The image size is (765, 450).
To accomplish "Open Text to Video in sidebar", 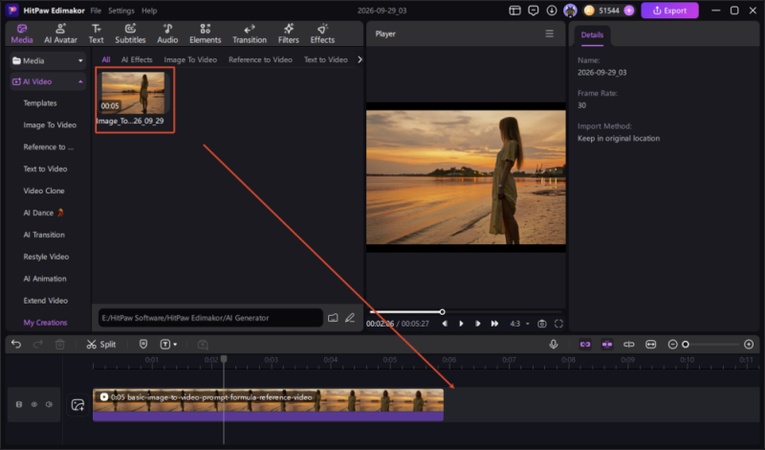I will (45, 169).
